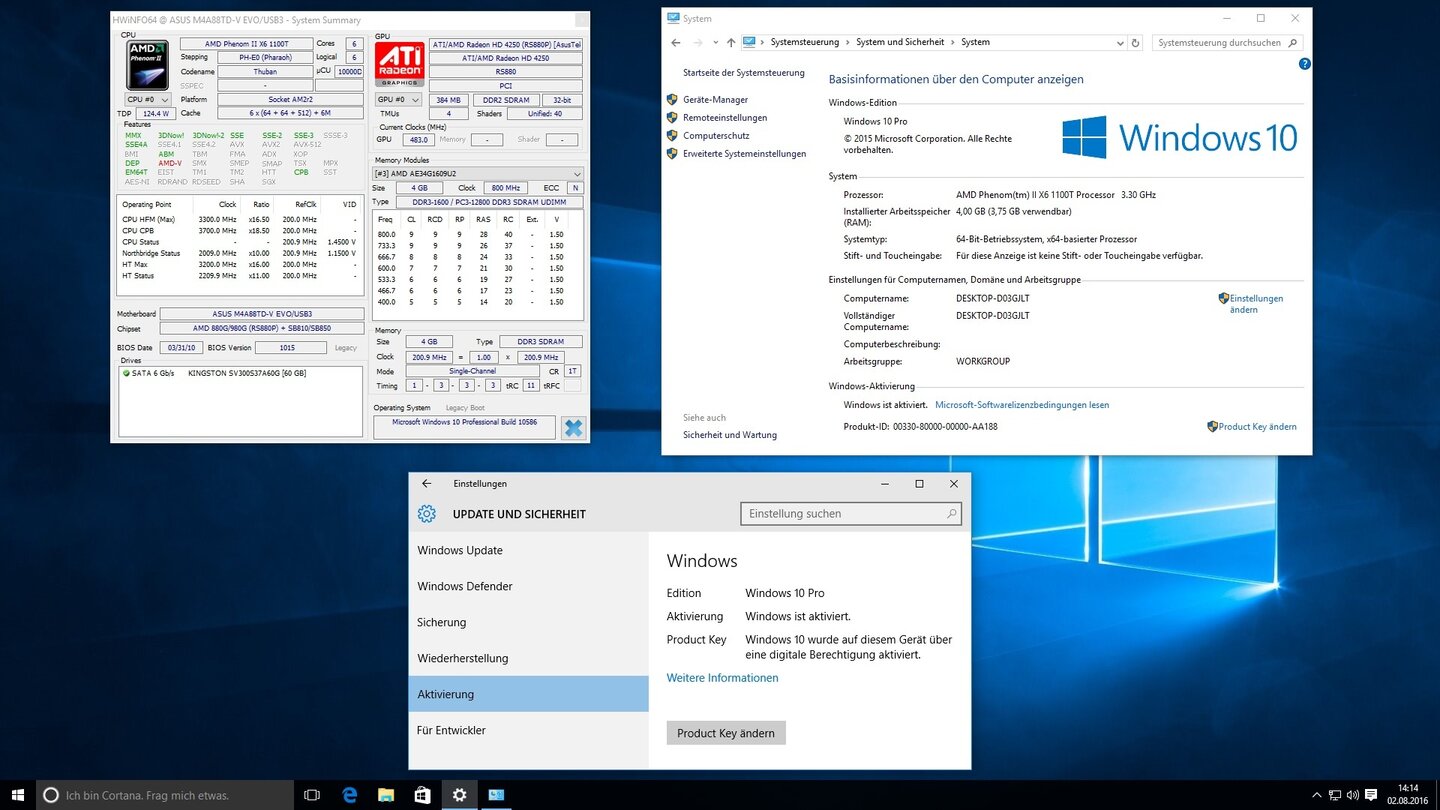
Task: Click the Systemsteuerung breadcrumb
Action: pos(805,42)
